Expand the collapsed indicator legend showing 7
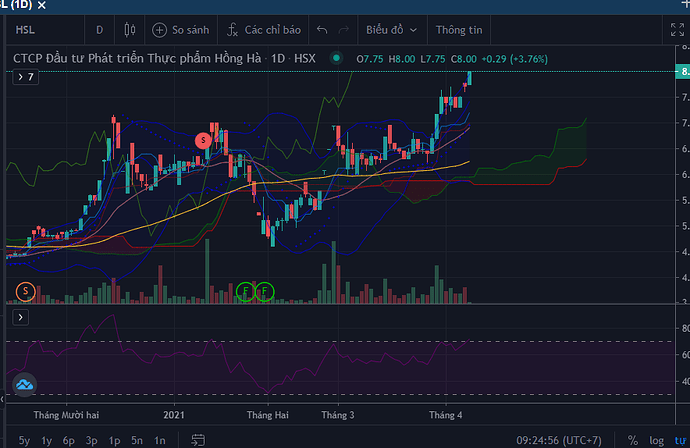Viewport: 690px width, 448px height. (25, 77)
